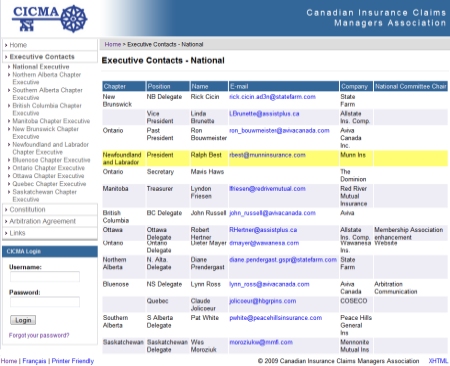Viewport: 450px width, 366px height.
Task: Select Southern Alberta Chapter Executive
Action: point(47,94)
